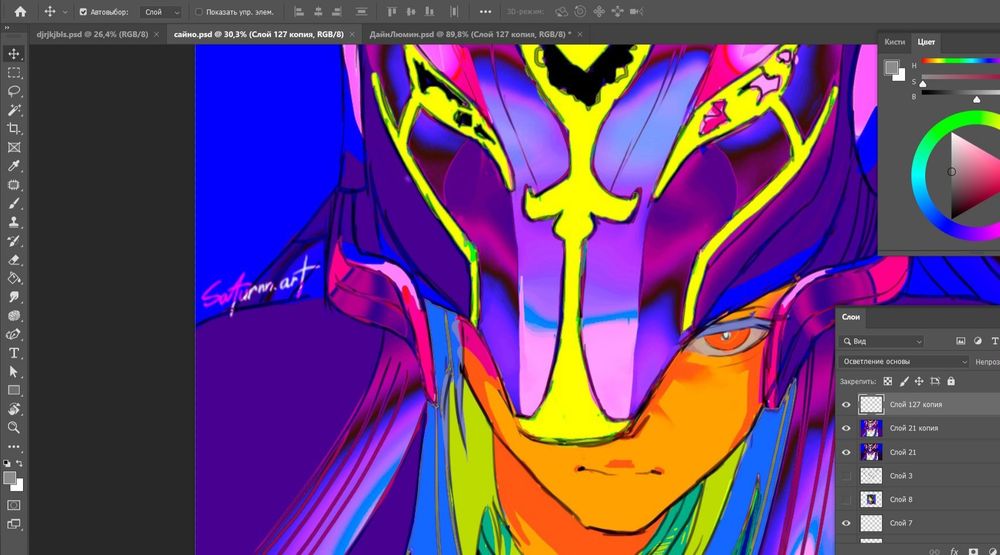The height and width of the screenshot is (555, 1000).
Task: Select the Frame tool
Action: (14, 147)
